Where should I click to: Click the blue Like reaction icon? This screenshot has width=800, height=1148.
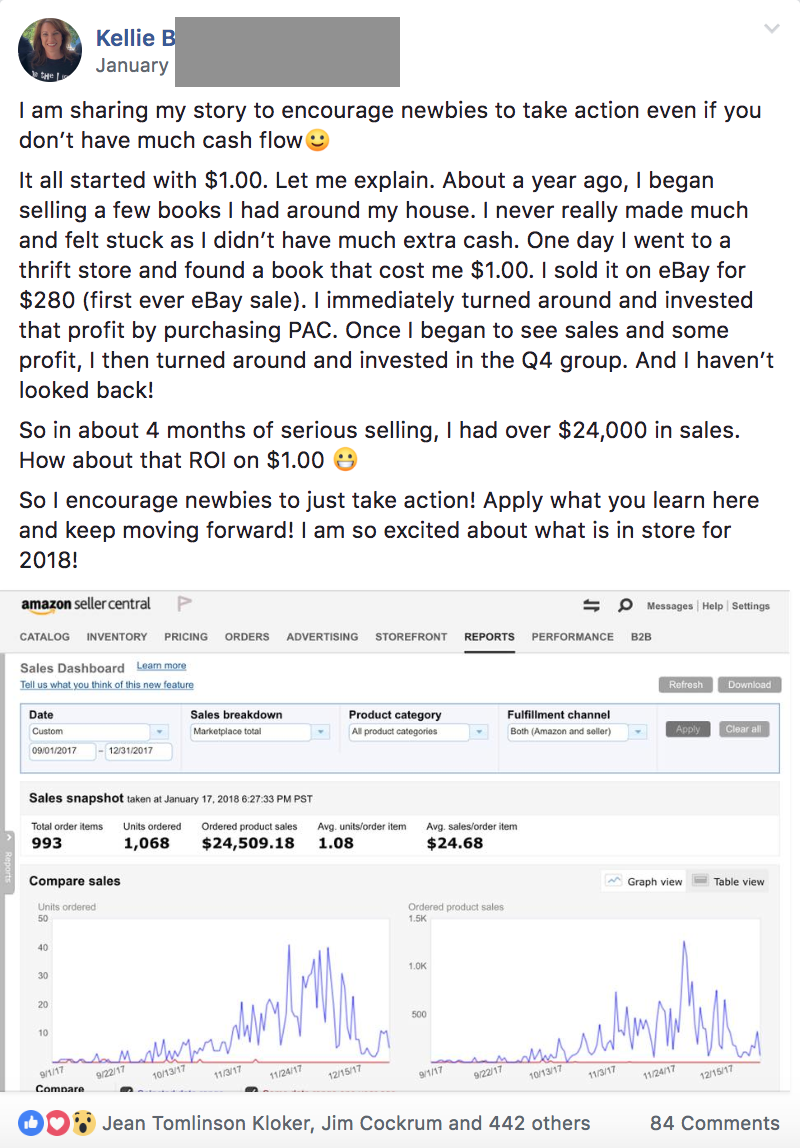pyautogui.click(x=31, y=1123)
